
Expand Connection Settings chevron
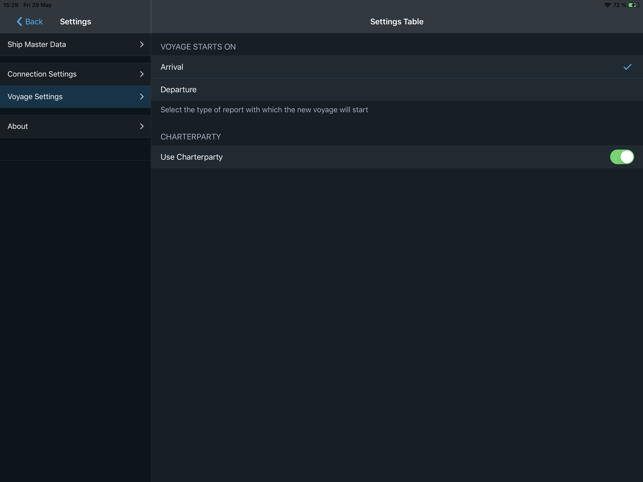pyautogui.click(x=141, y=74)
